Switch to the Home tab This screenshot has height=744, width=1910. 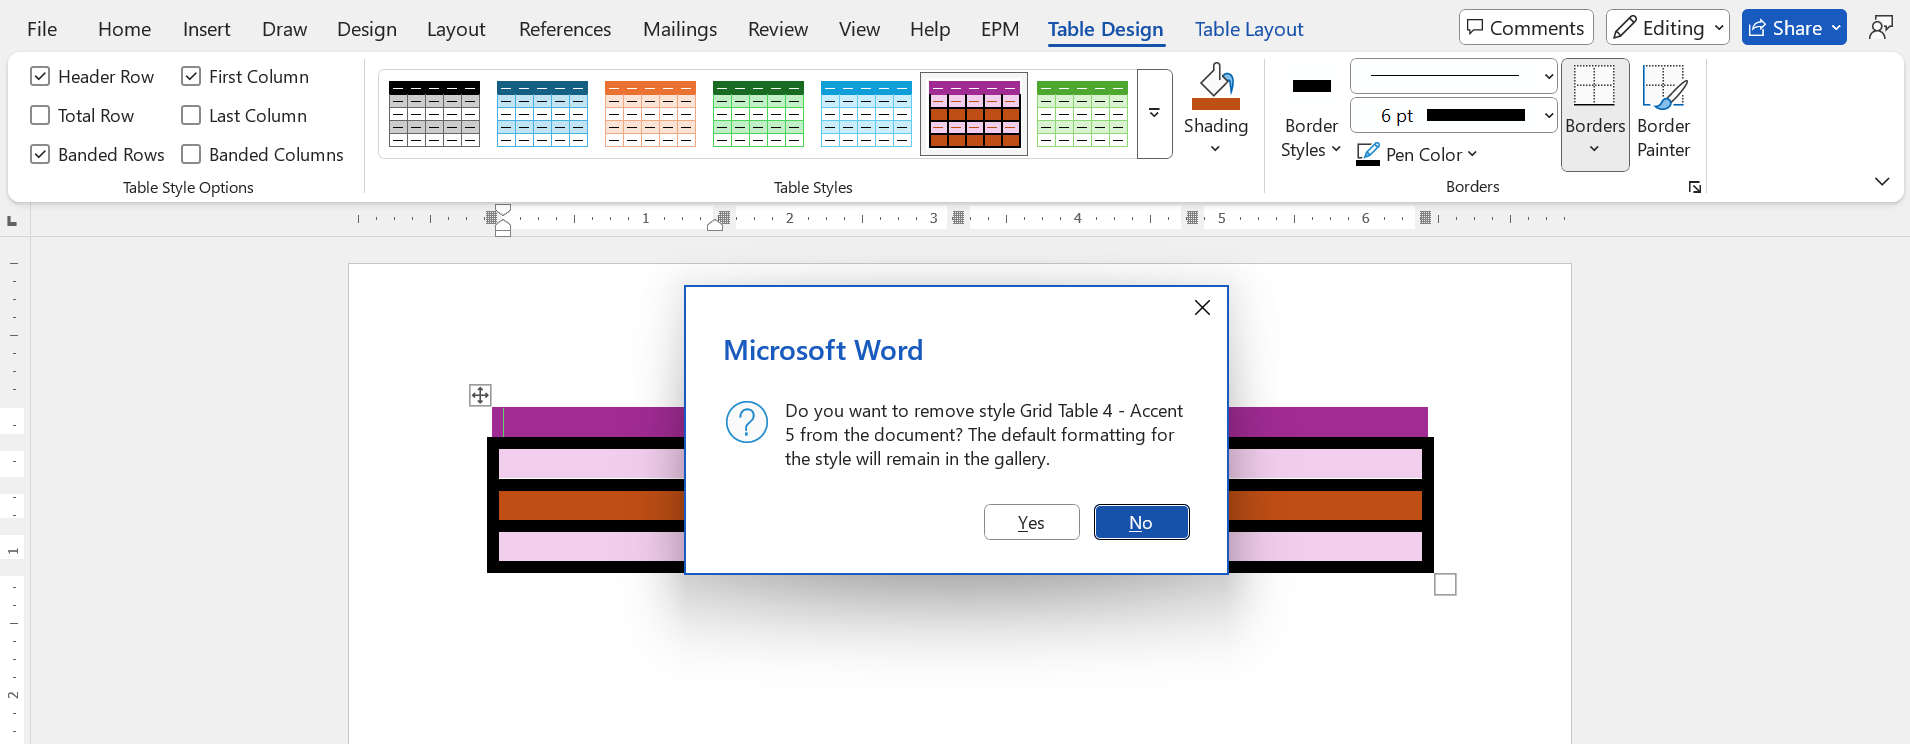coord(124,29)
